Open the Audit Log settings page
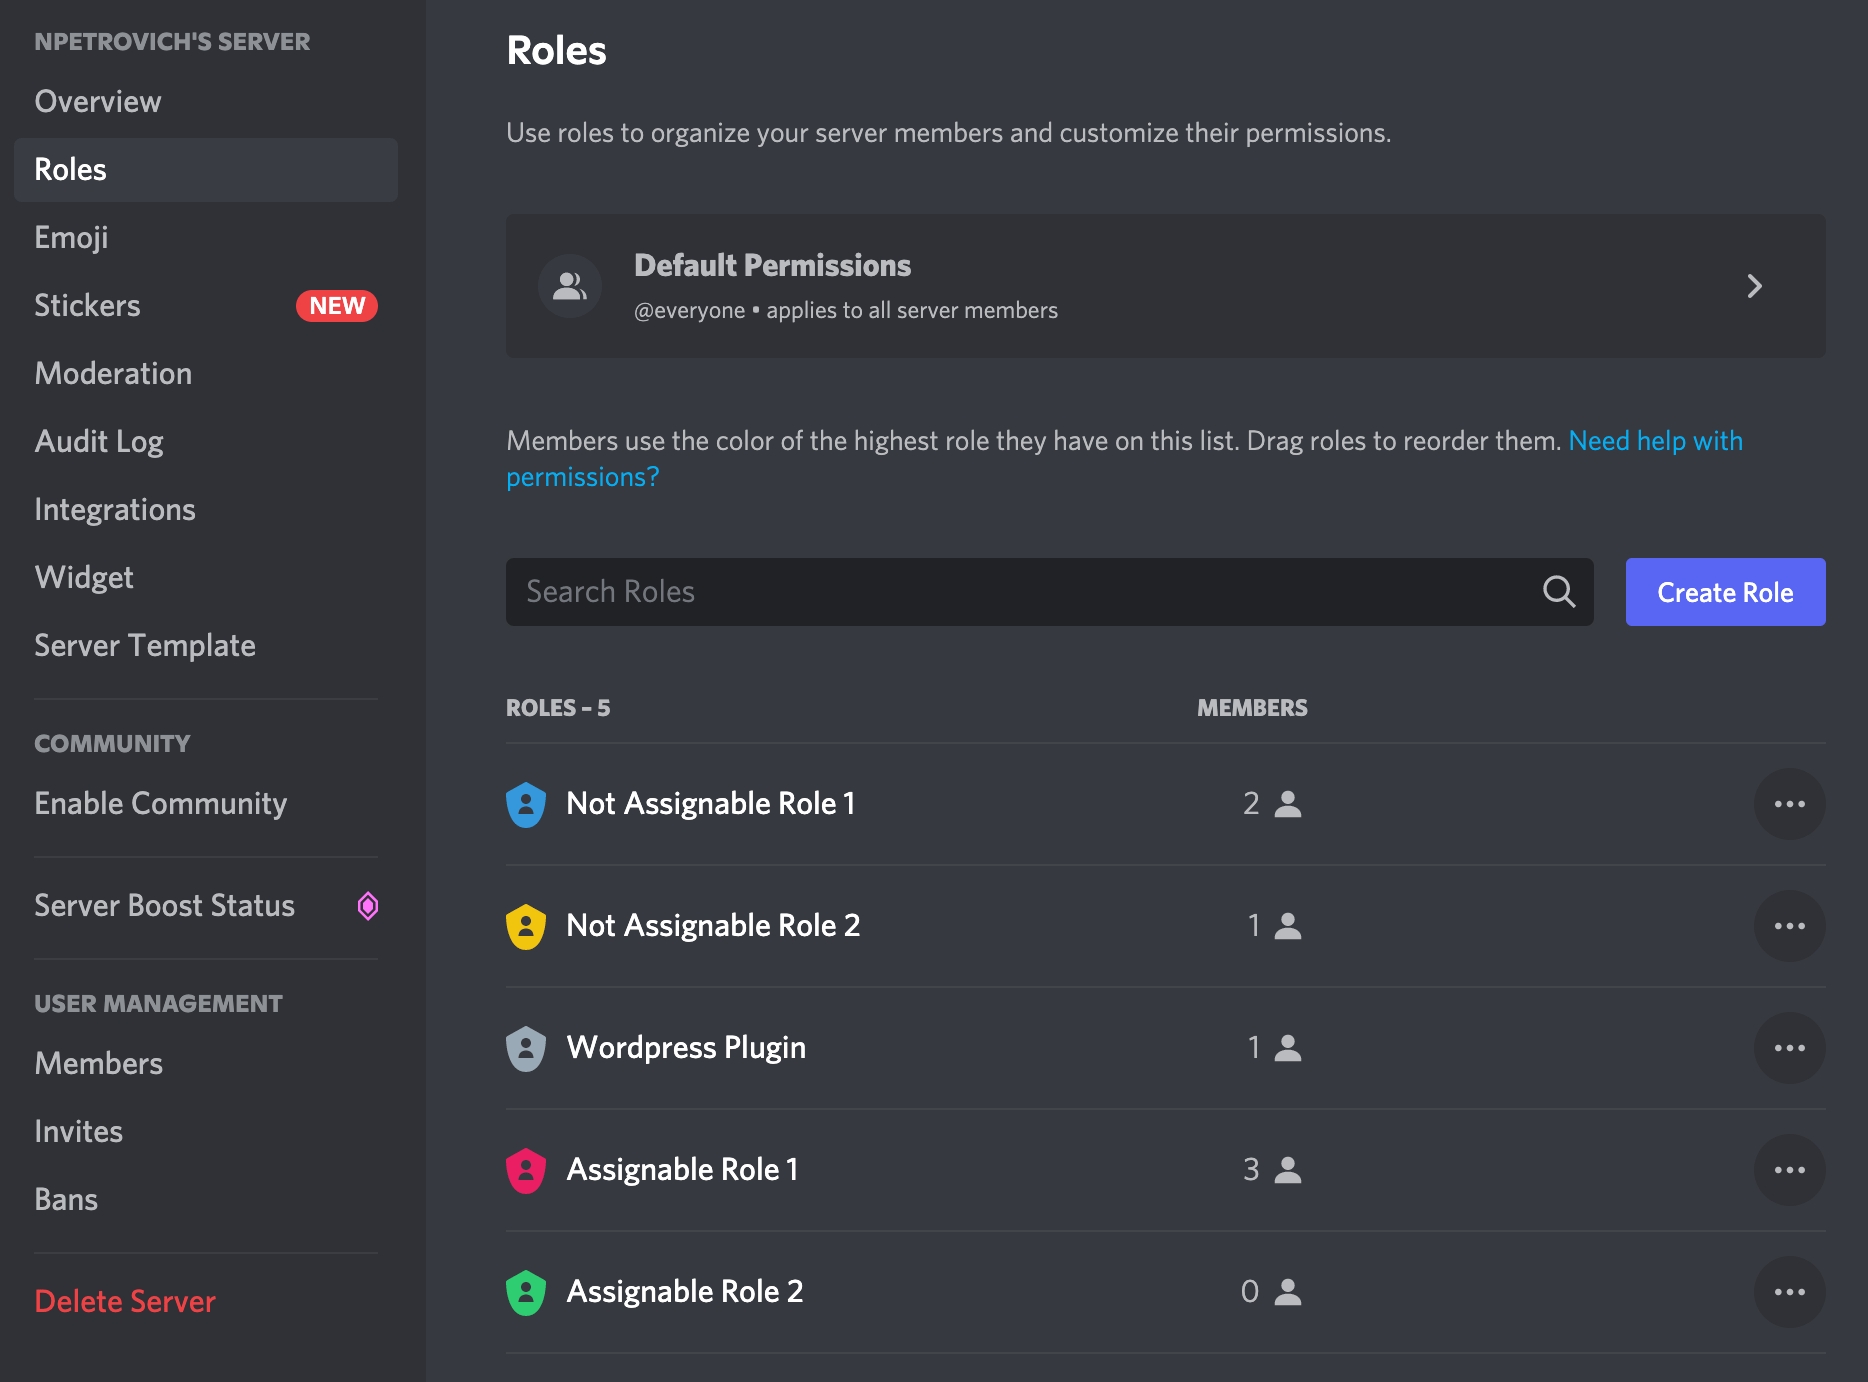Image resolution: width=1868 pixels, height=1382 pixels. pyautogui.click(x=99, y=442)
